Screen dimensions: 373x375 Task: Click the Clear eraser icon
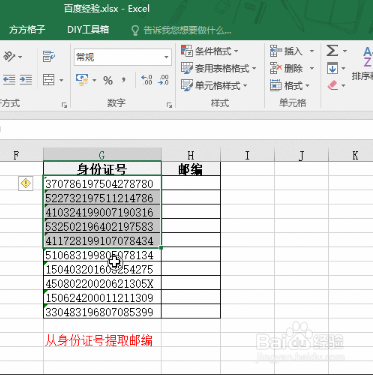(x=333, y=85)
